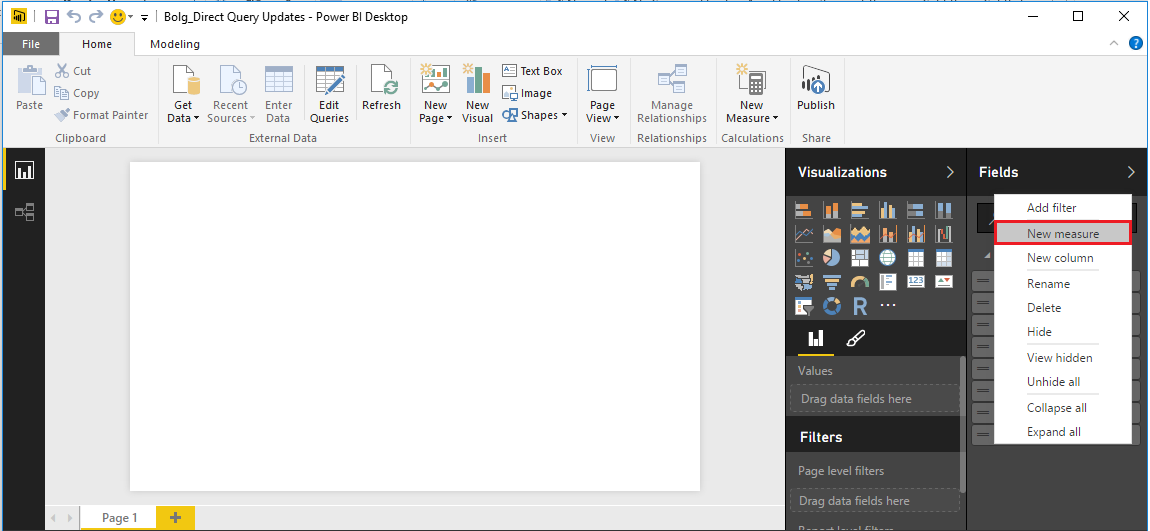
Task: Collapse the ribbon with the caret
Action: point(1114,43)
